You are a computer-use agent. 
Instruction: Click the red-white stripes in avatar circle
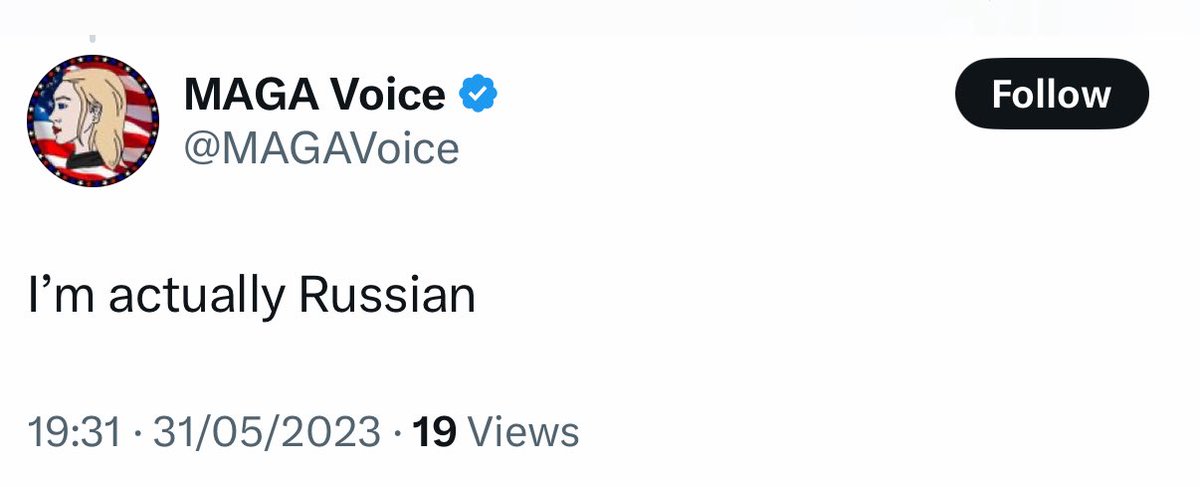139,125
